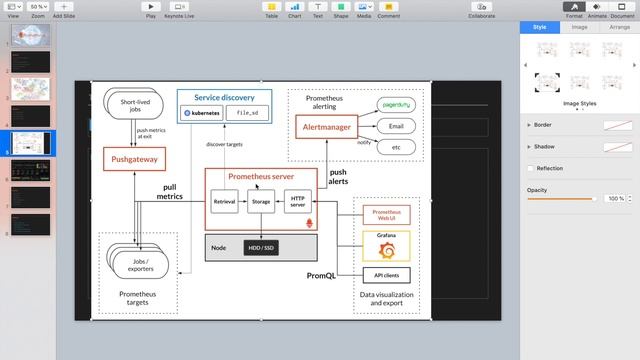Open the Media dropdown
Viewport: 640px width, 360px height.
(364, 7)
